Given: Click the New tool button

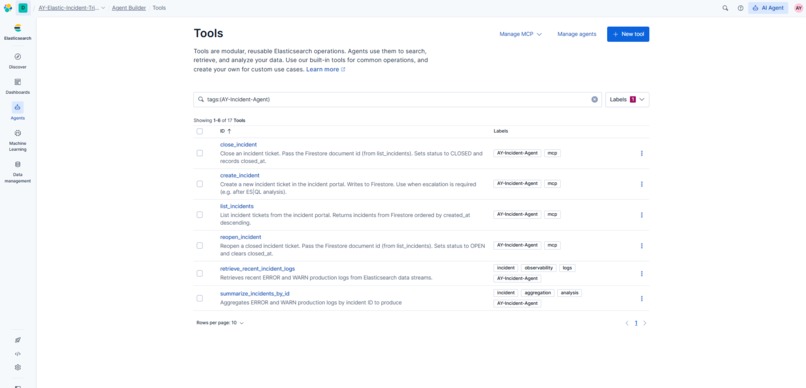Looking at the screenshot, I should coord(628,34).
